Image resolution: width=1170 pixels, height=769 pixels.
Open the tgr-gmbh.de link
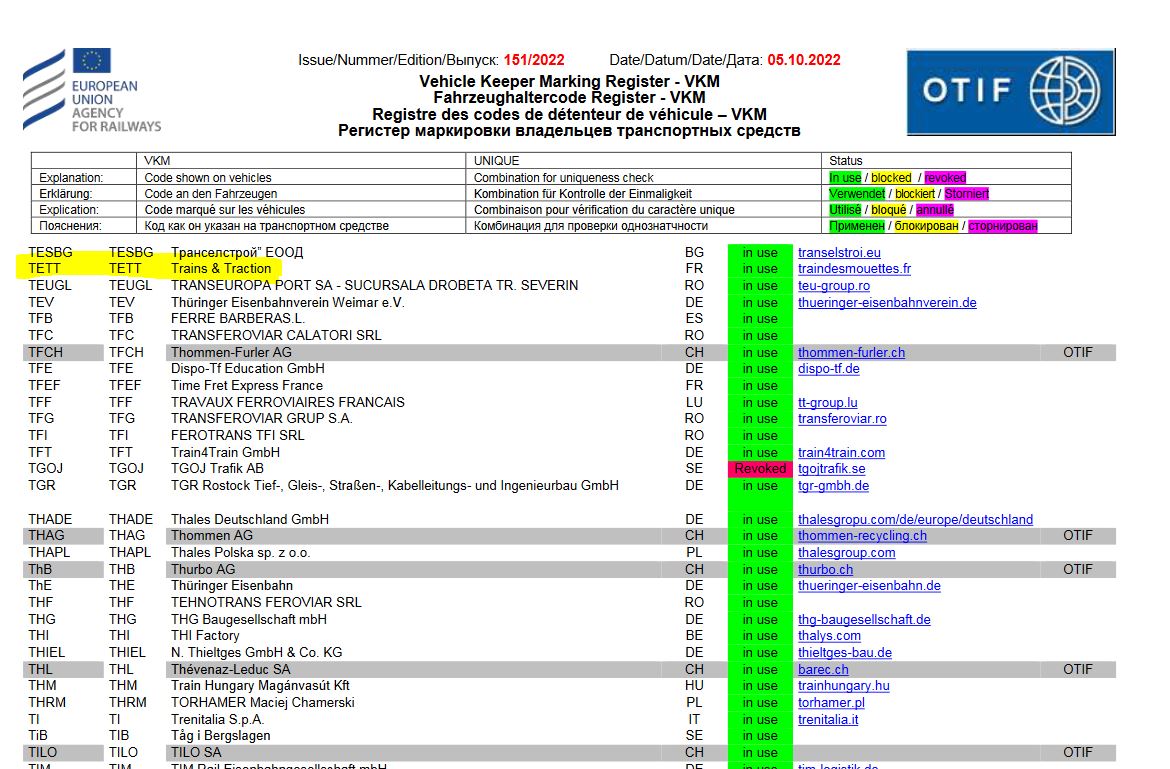tap(833, 486)
